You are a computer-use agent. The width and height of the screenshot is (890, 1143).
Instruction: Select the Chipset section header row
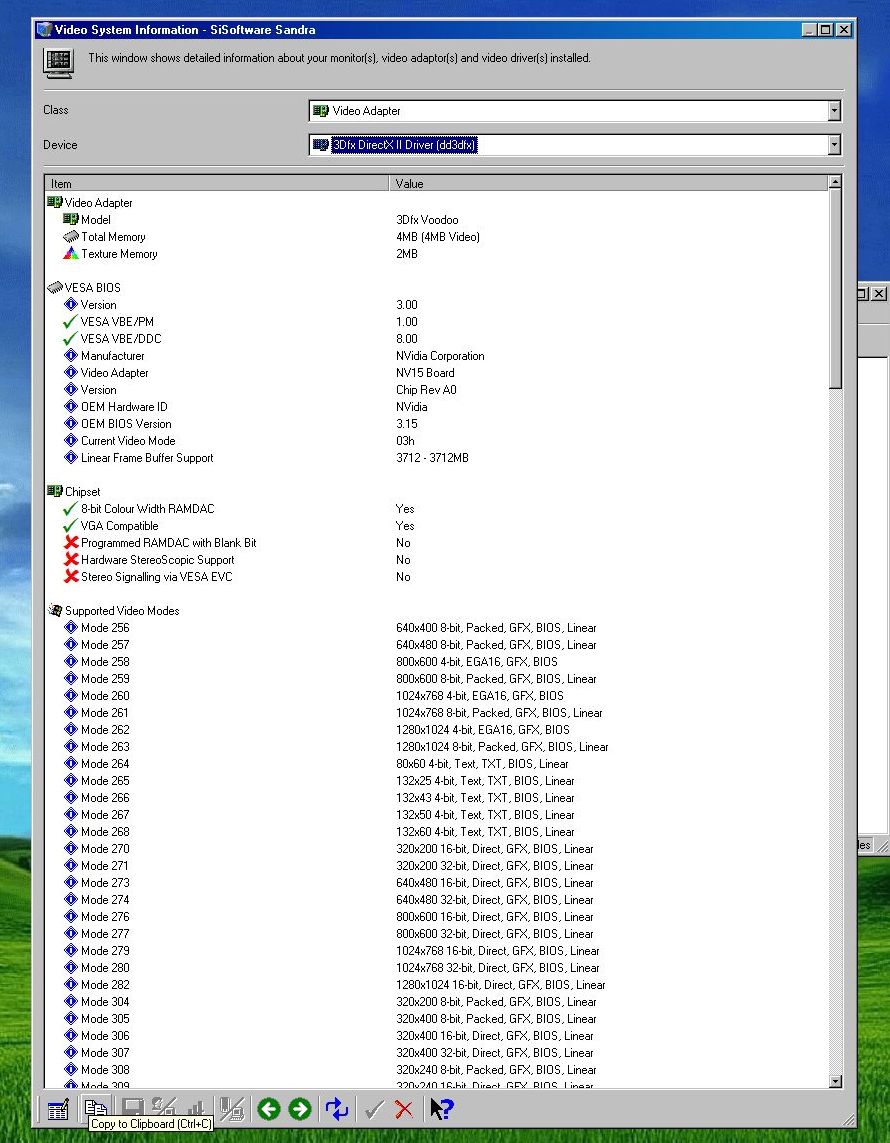[x=436, y=491]
